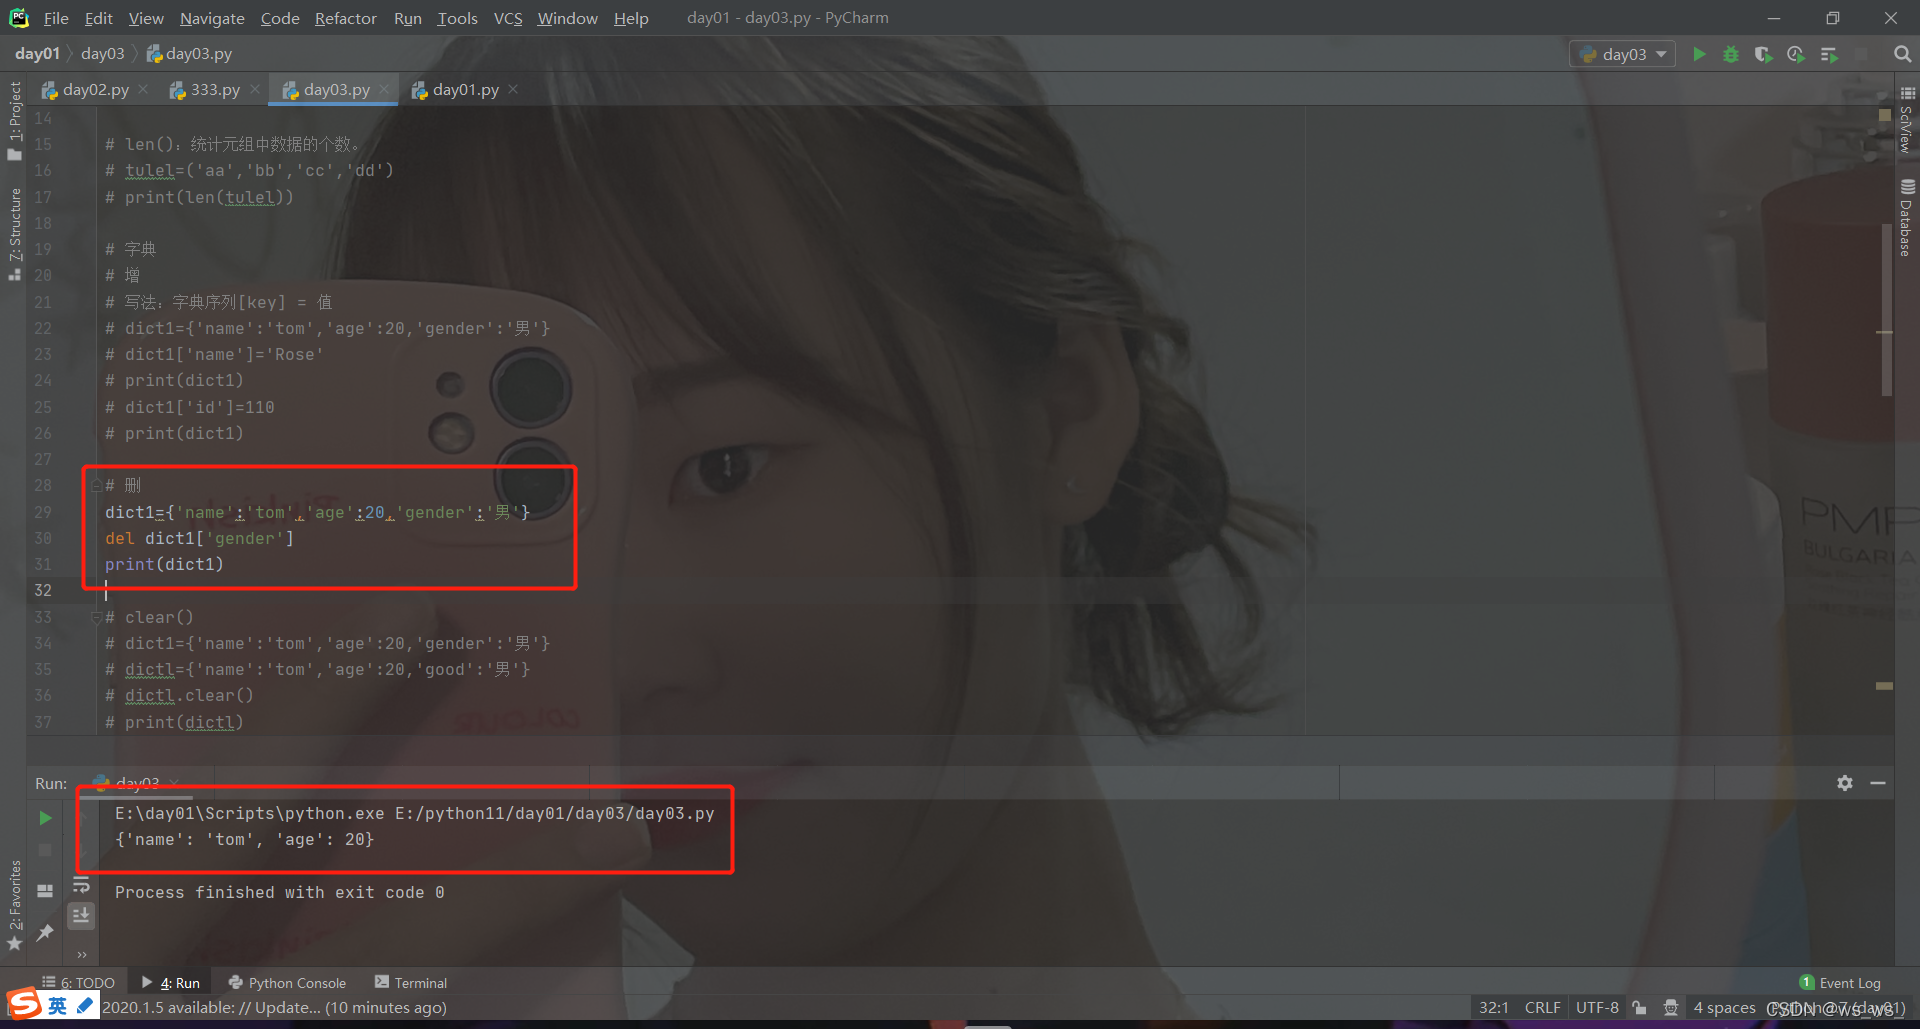Open the Help menu
This screenshot has height=1029, width=1920.
[631, 18]
